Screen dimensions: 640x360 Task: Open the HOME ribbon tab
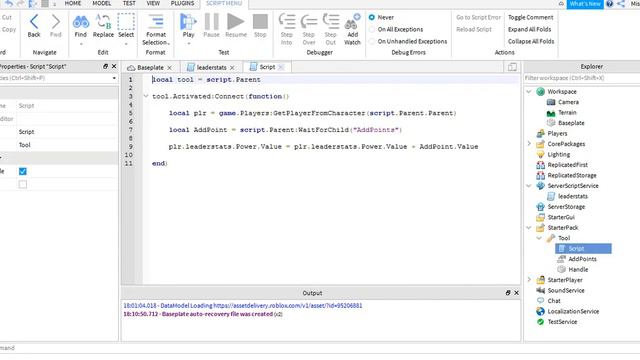(73, 3)
